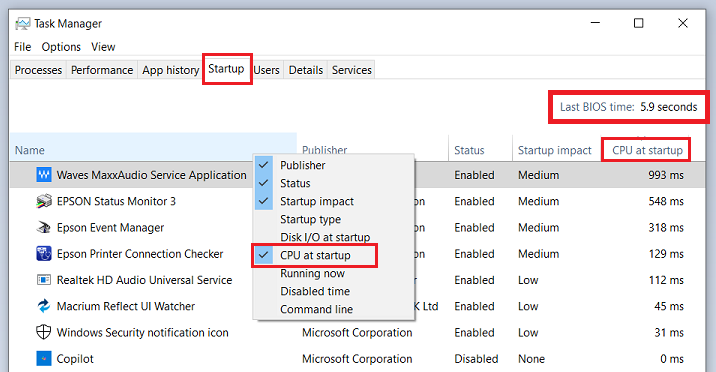716x372 pixels.
Task: Select the Waves MaxxAudio Service Application row
Action: coord(357,175)
